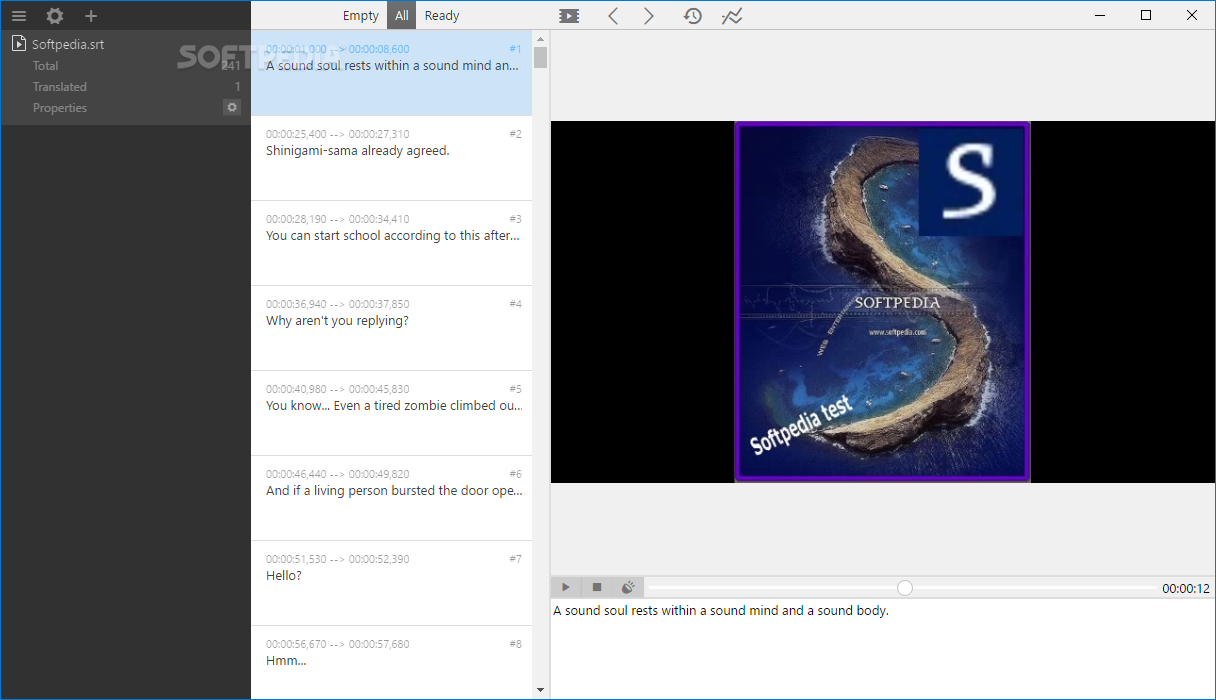The width and height of the screenshot is (1216, 700).
Task: Add a new file with plus icon
Action: (91, 16)
